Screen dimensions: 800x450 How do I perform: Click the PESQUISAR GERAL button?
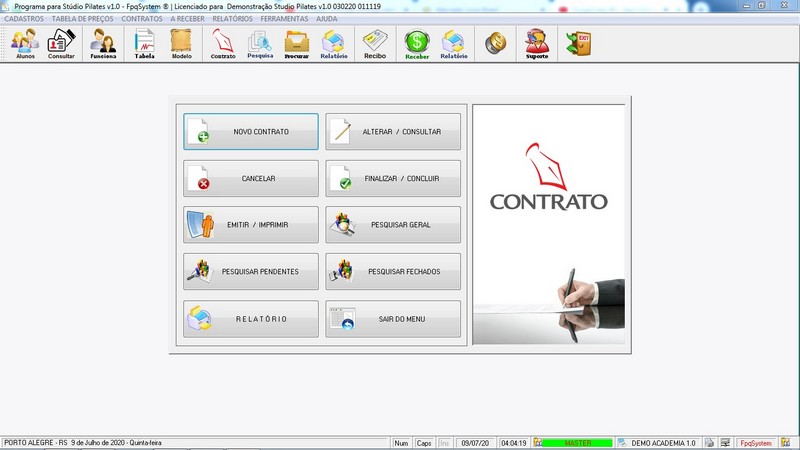(x=393, y=225)
